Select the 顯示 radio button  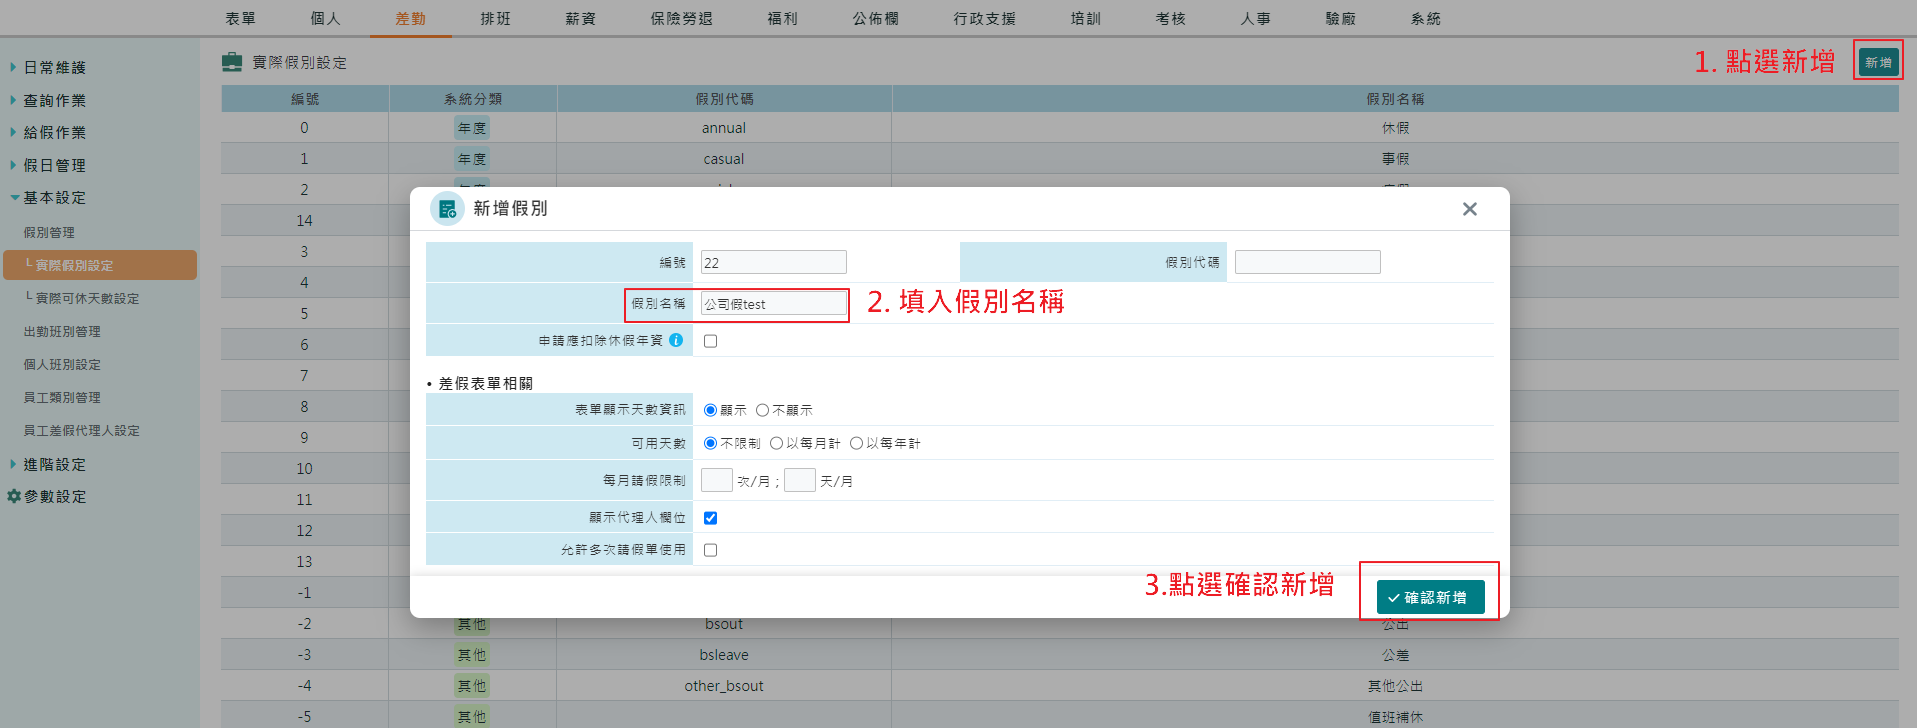tap(710, 410)
